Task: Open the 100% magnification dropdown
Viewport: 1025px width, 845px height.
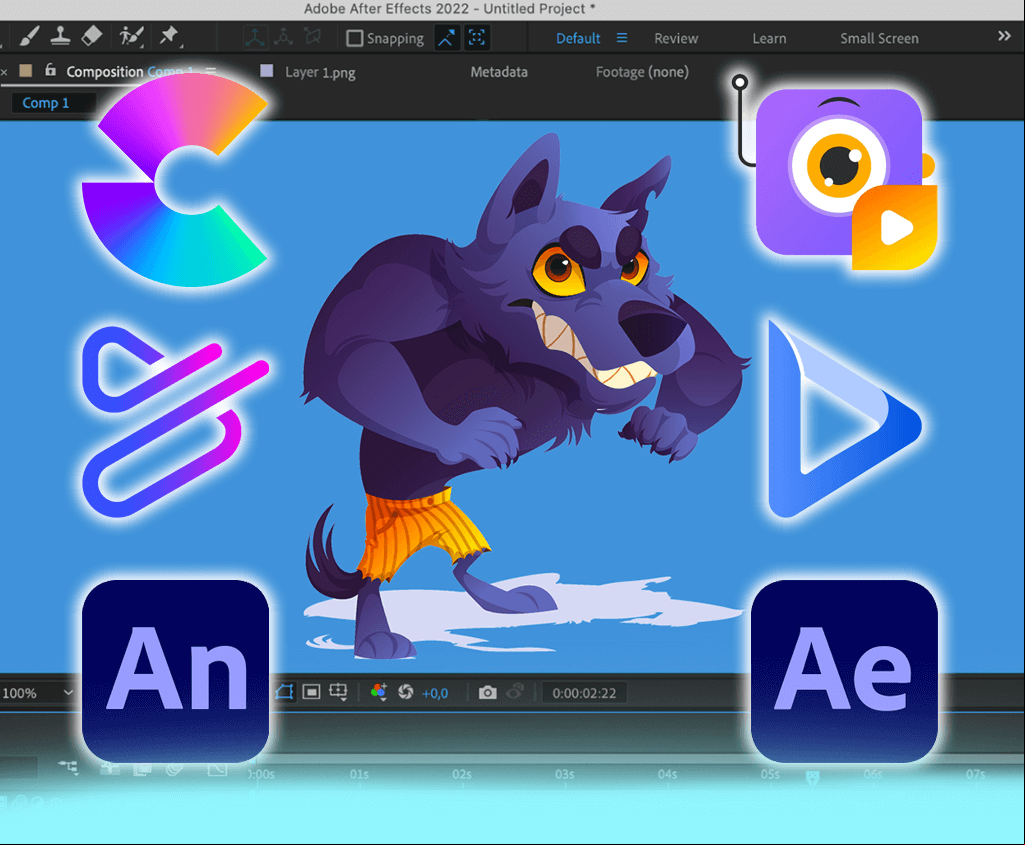Action: tap(37, 693)
